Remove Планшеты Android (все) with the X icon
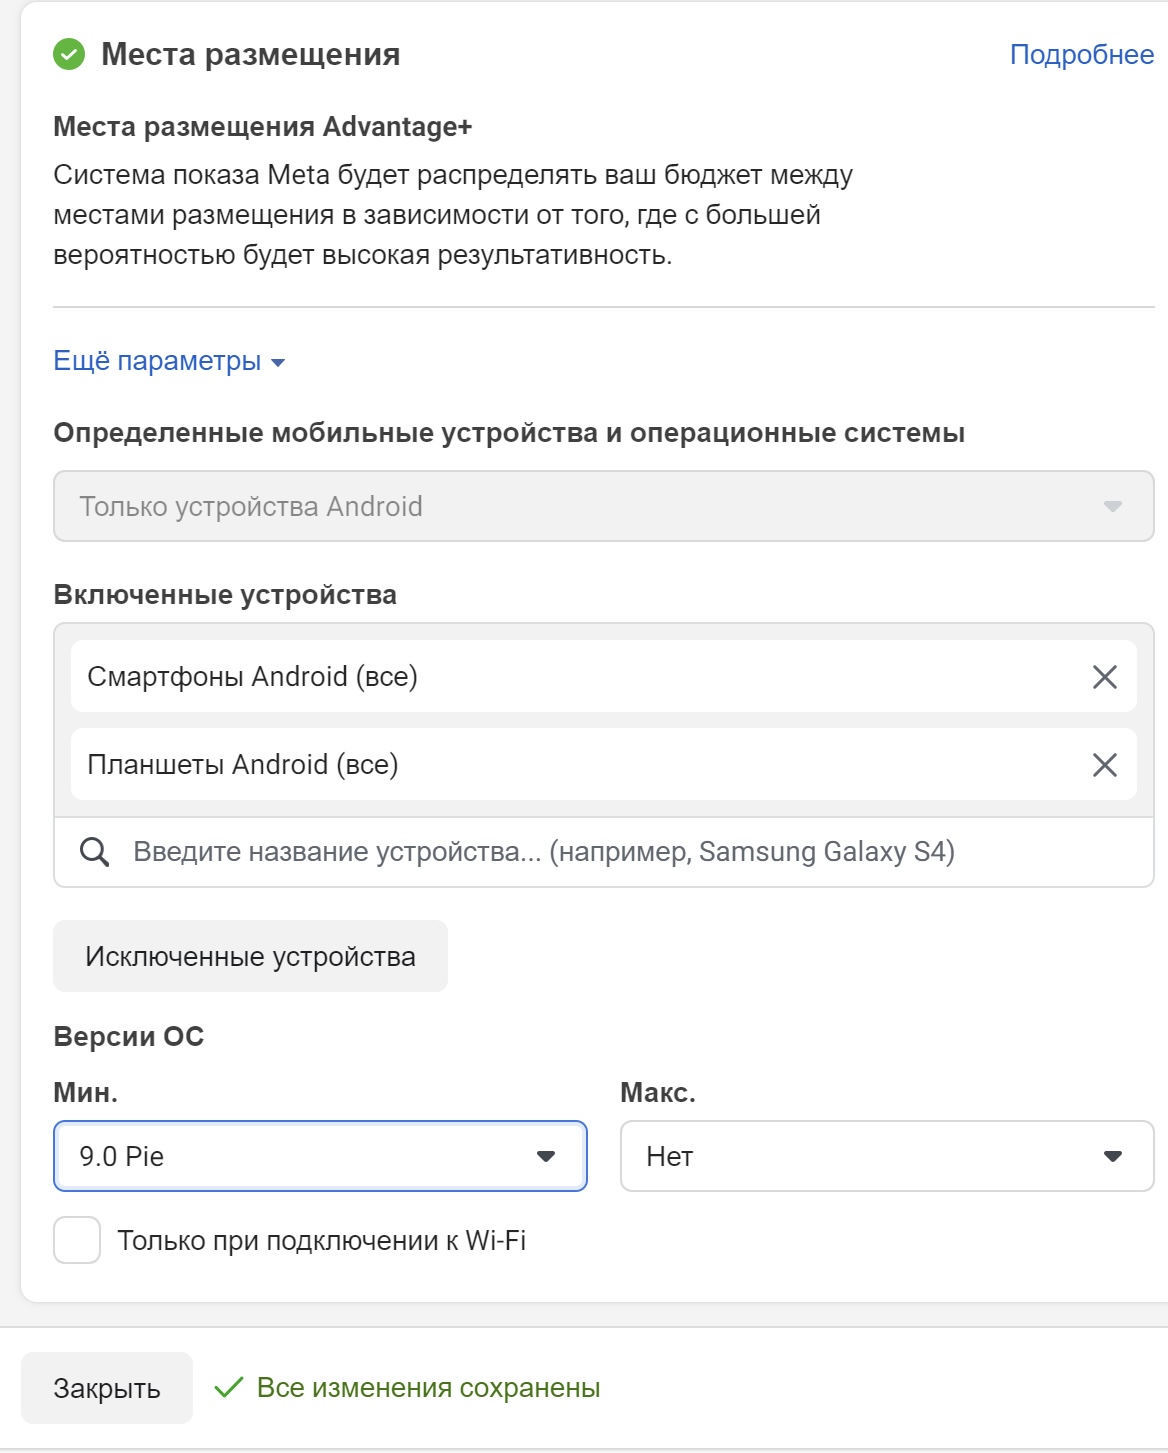This screenshot has height=1453, width=1168. pos(1104,765)
